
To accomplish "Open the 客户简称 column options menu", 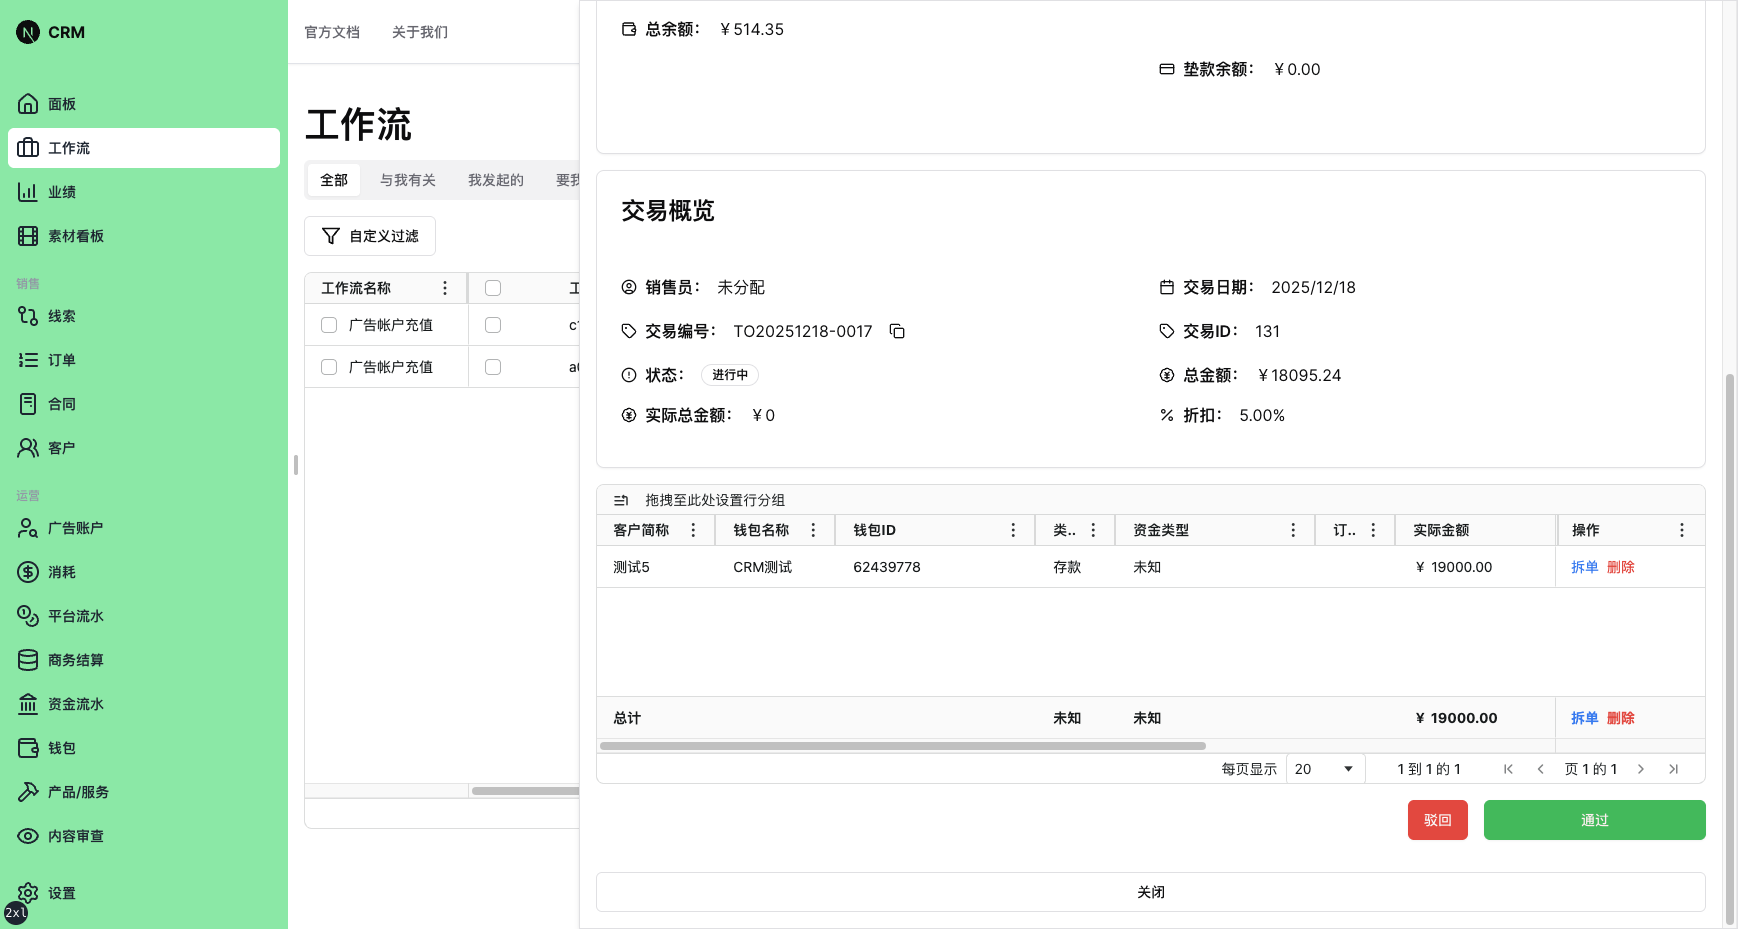I will (x=695, y=530).
